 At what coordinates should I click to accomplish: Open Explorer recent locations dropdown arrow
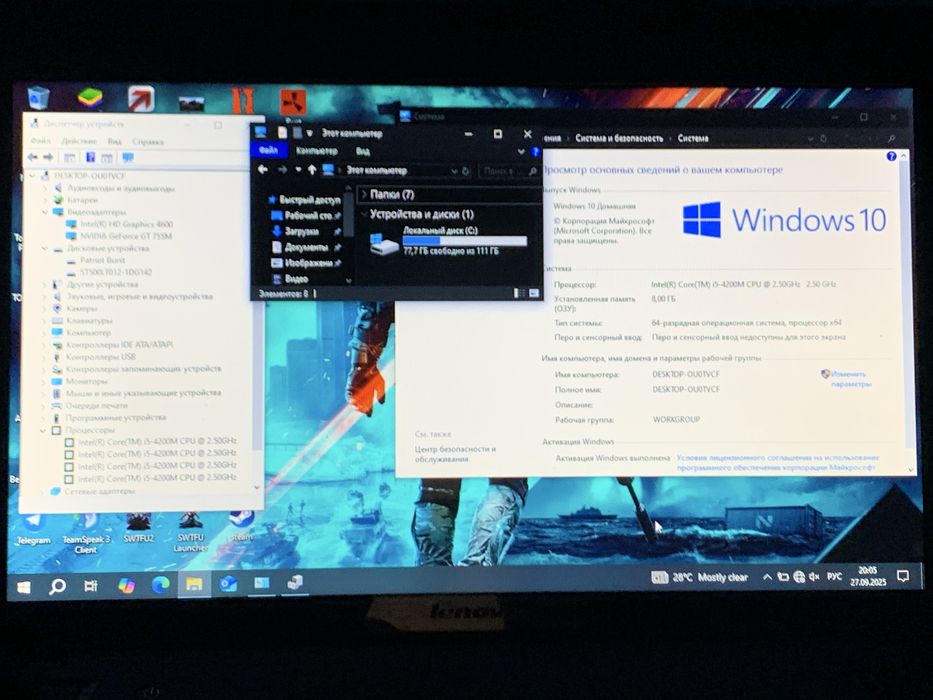[x=298, y=170]
